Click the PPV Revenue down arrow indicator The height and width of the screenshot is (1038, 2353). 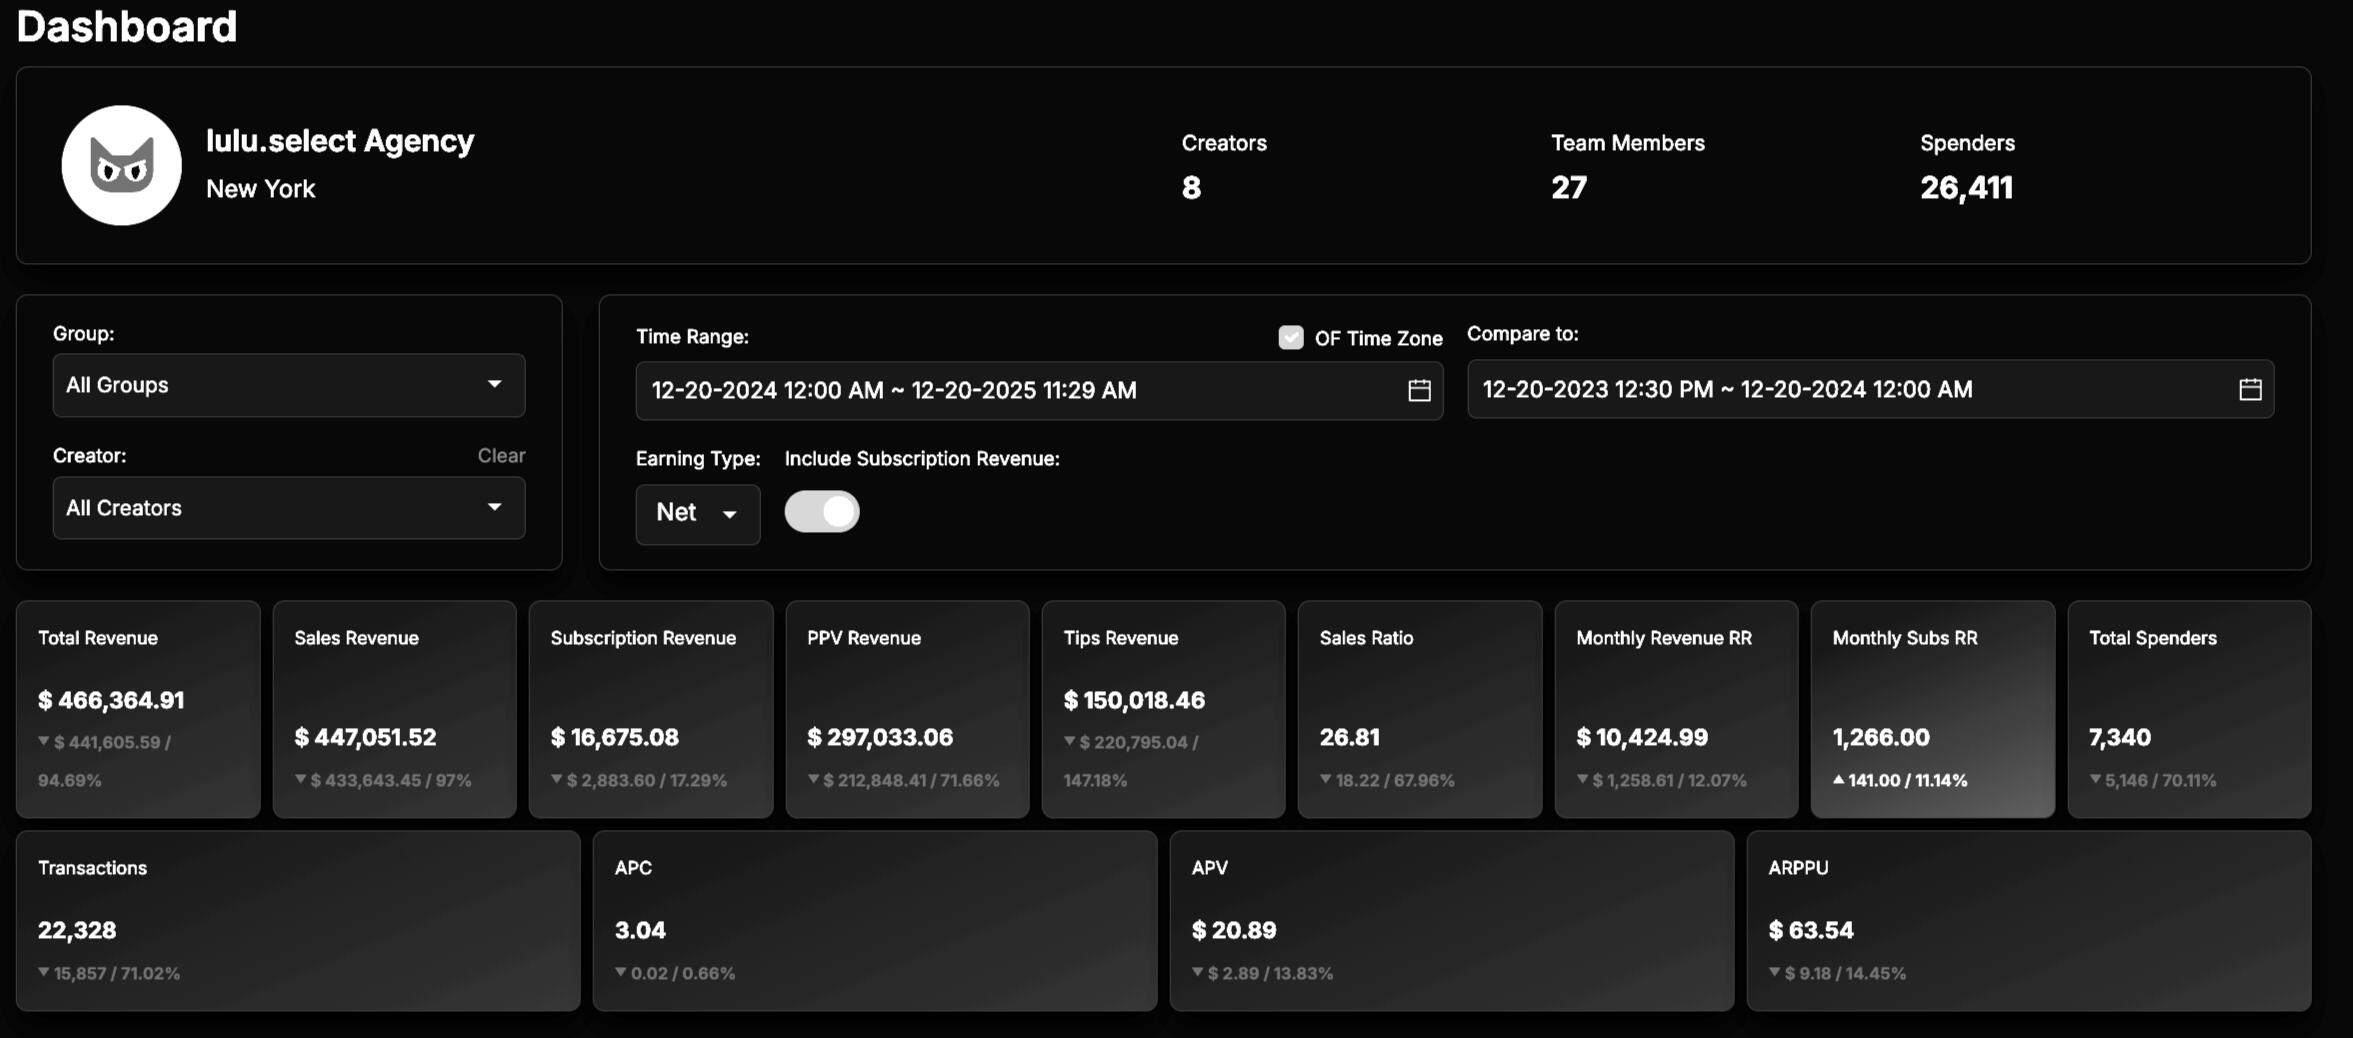(813, 780)
